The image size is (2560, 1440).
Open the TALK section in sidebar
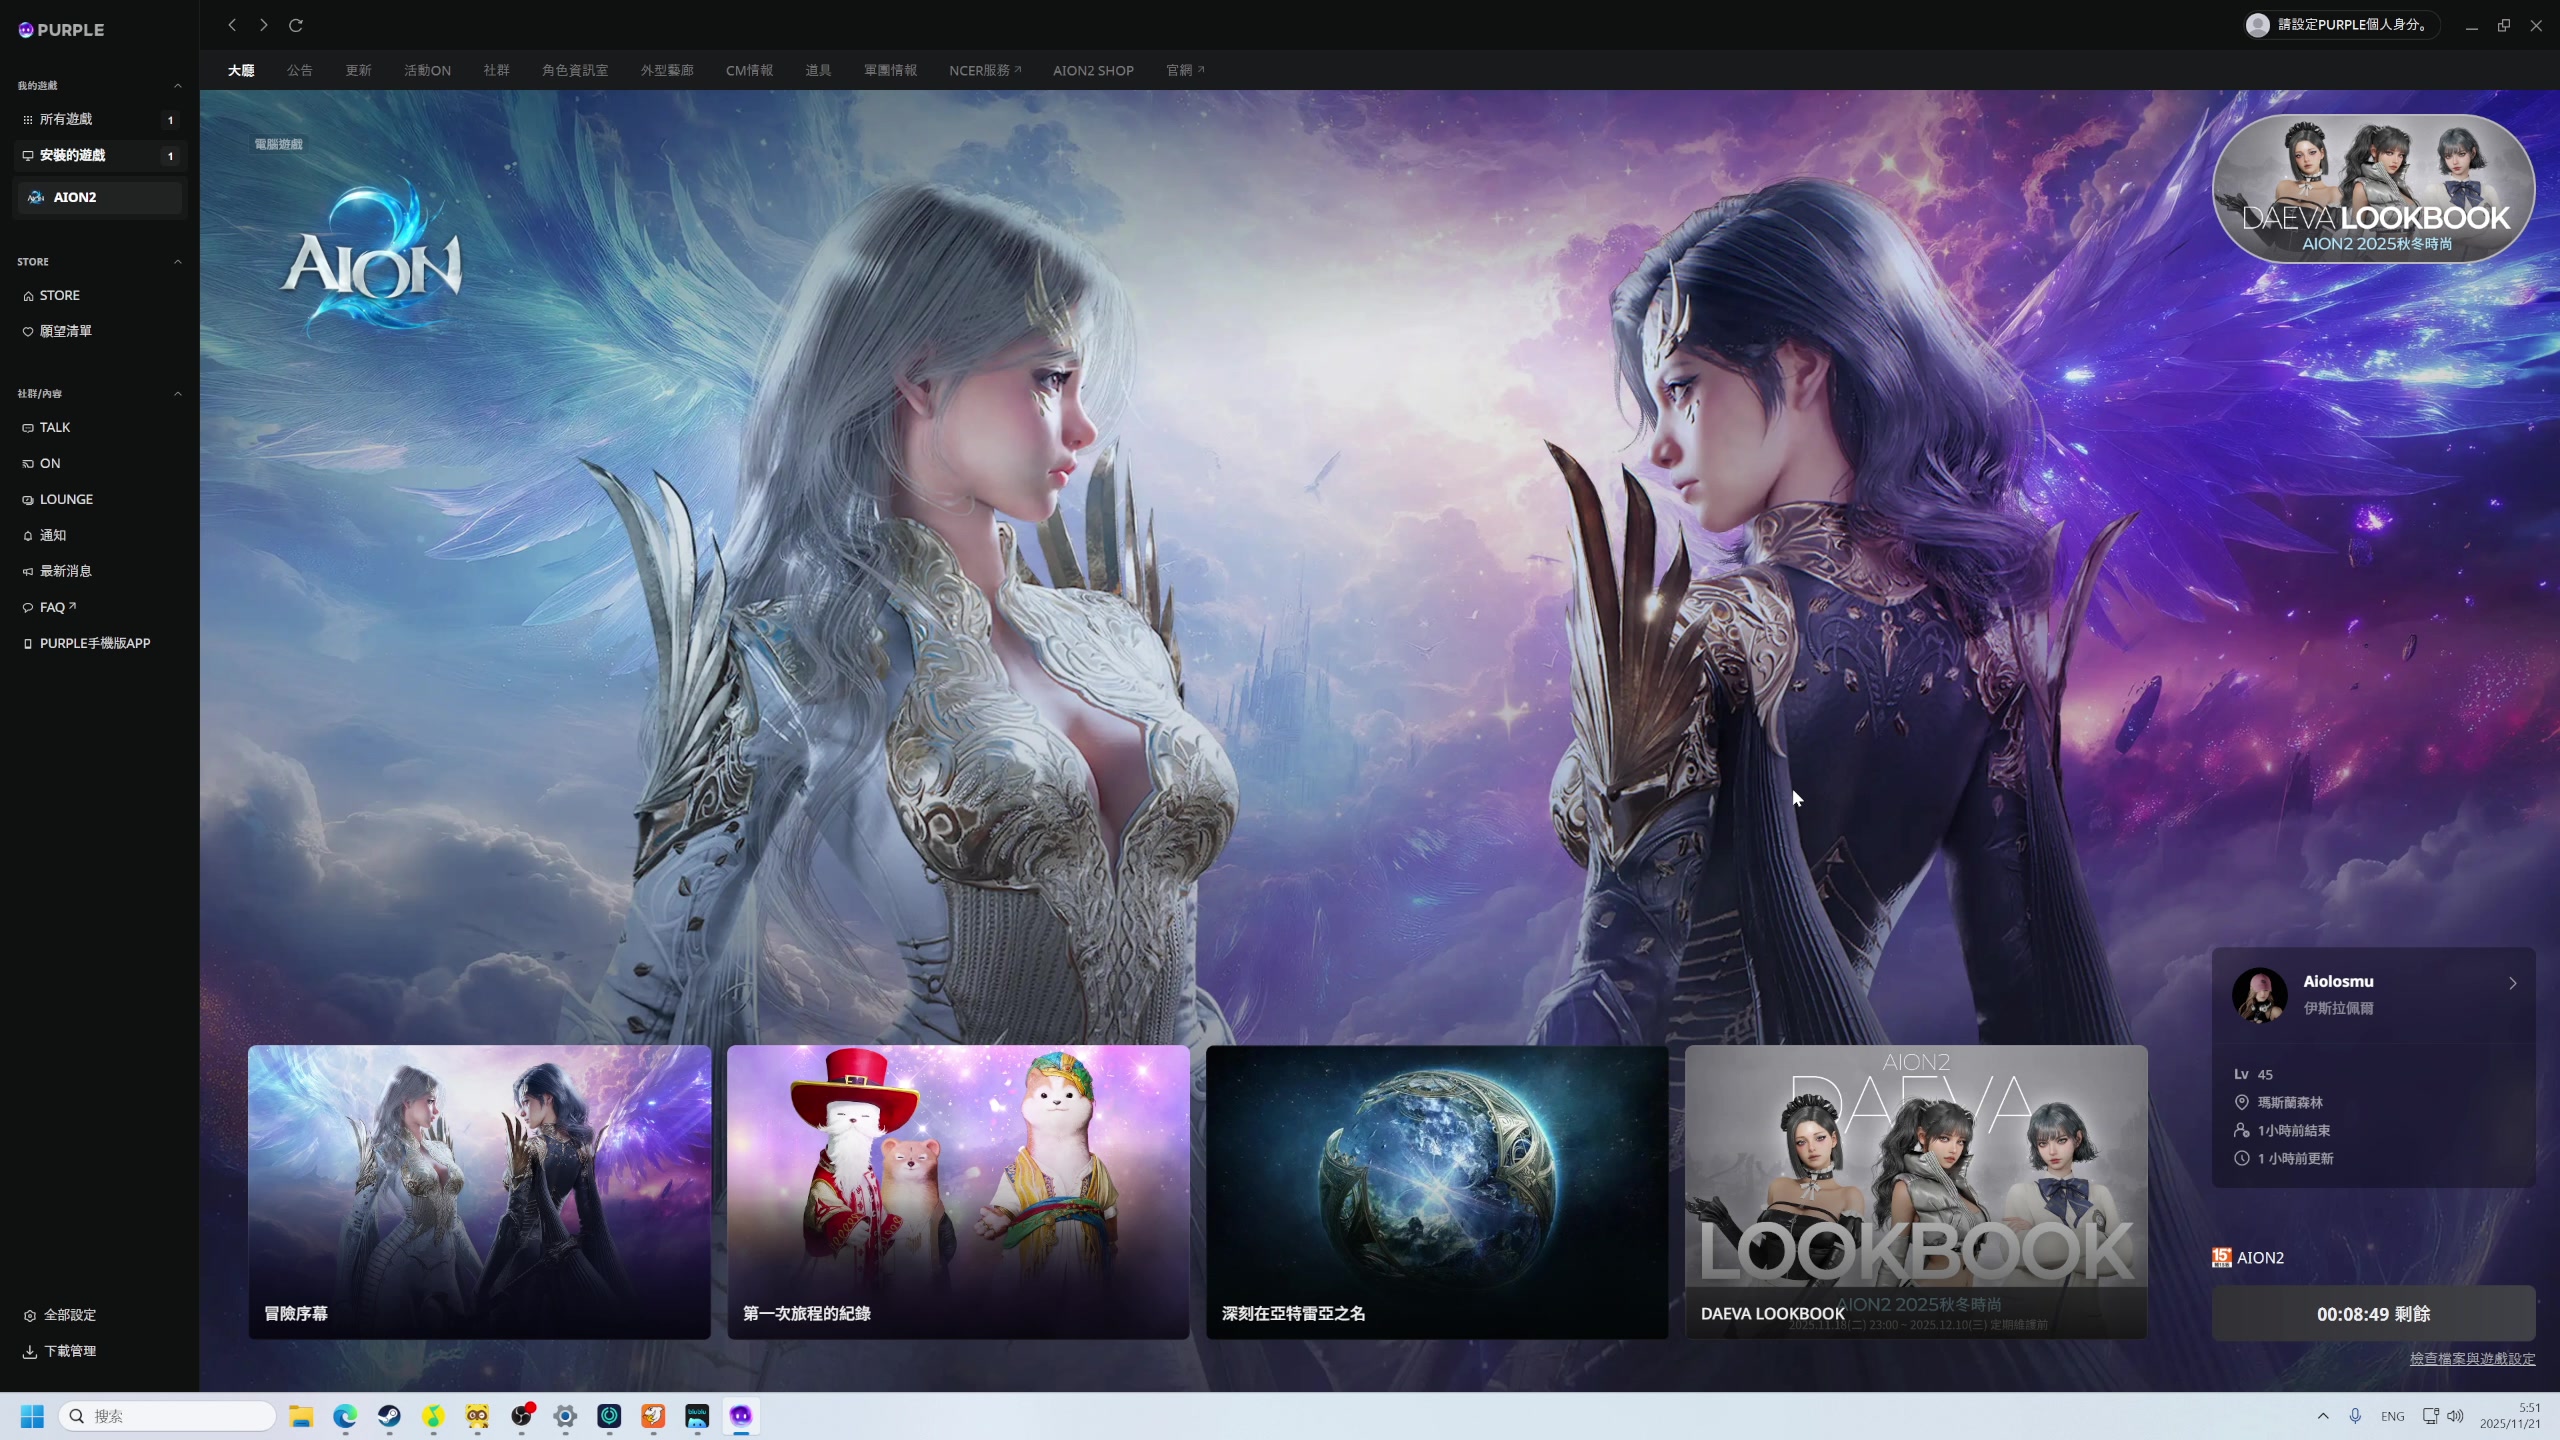pyautogui.click(x=54, y=427)
